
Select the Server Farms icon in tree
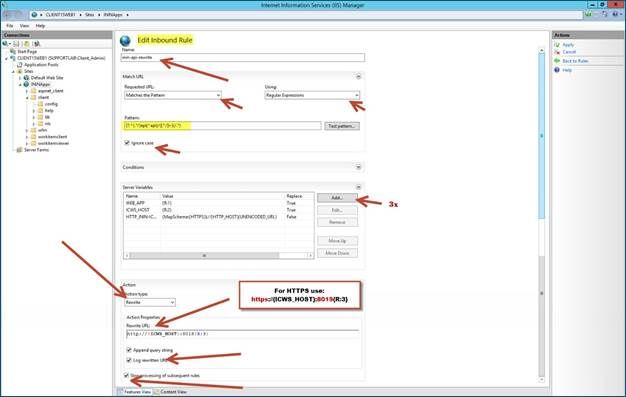[x=19, y=150]
